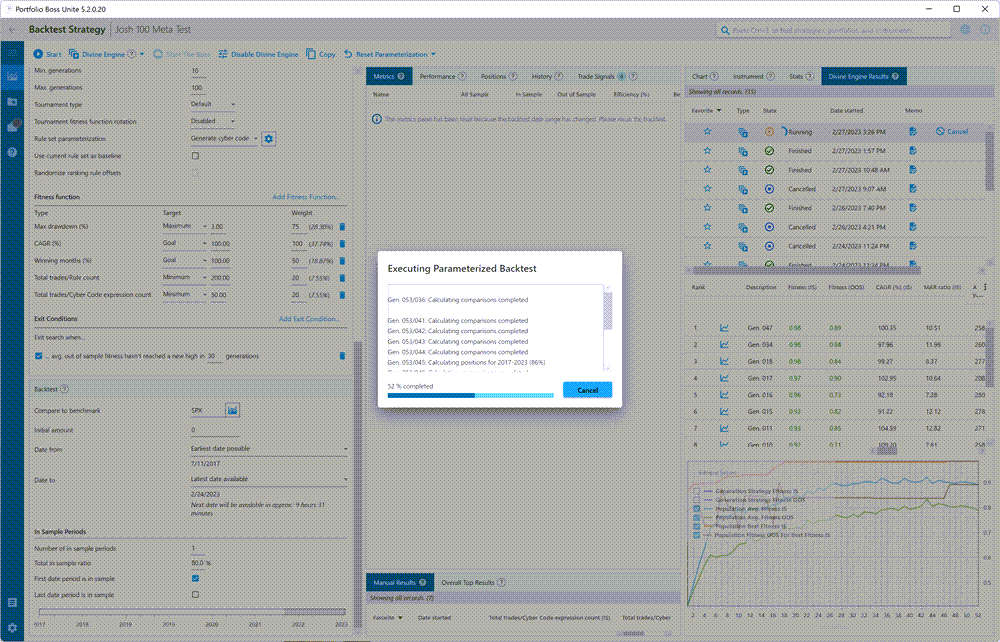Switch to the Performance tab
The width and height of the screenshot is (1000, 642).
tap(442, 77)
